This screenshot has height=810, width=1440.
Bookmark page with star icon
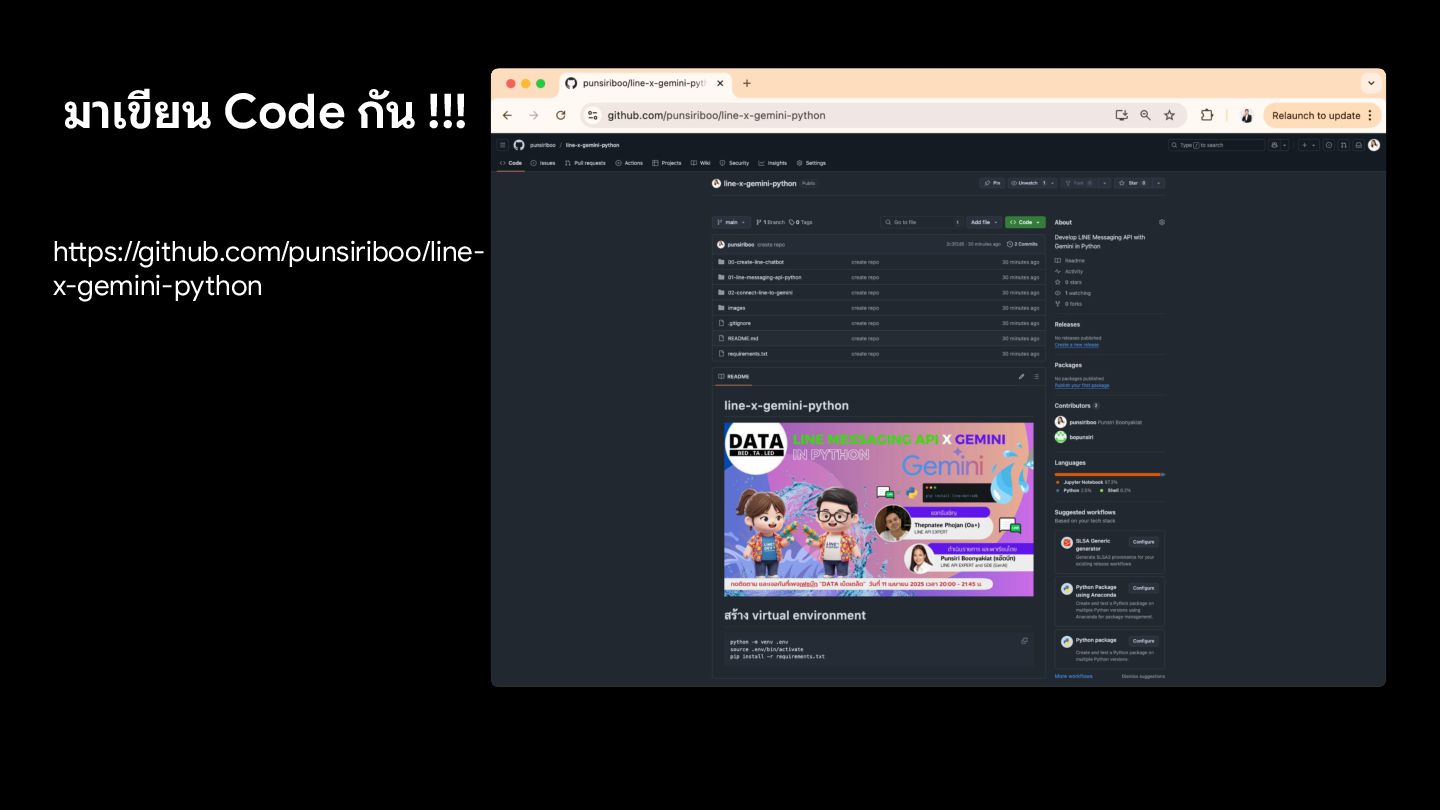(x=1170, y=115)
